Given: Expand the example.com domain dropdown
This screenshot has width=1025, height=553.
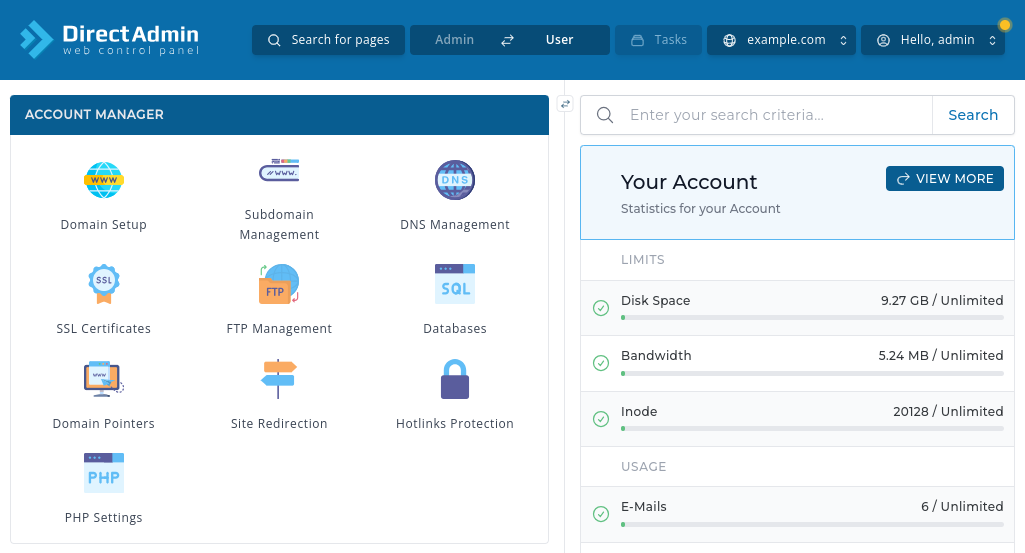Looking at the screenshot, I should [x=781, y=40].
